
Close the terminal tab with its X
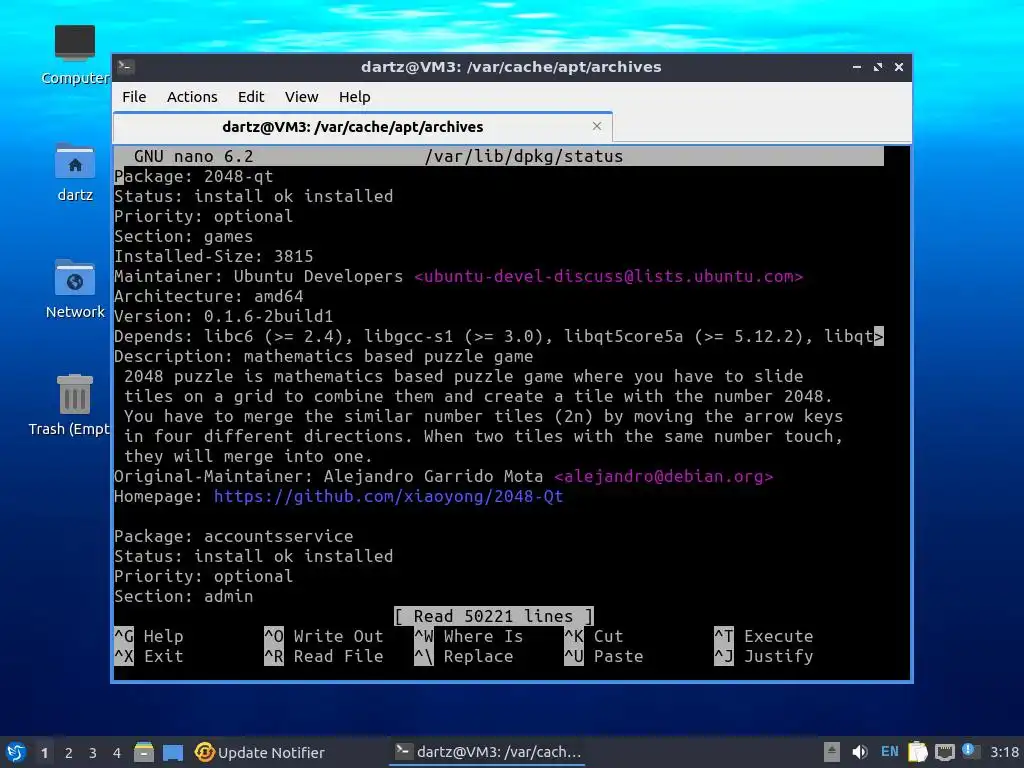pyautogui.click(x=596, y=126)
